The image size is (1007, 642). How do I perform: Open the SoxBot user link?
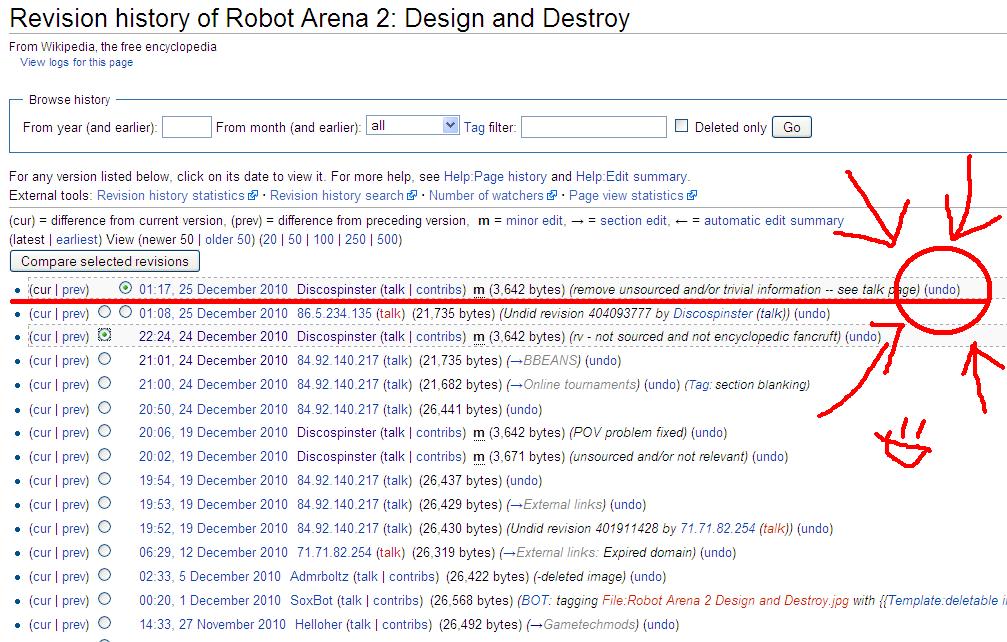[x=311, y=600]
